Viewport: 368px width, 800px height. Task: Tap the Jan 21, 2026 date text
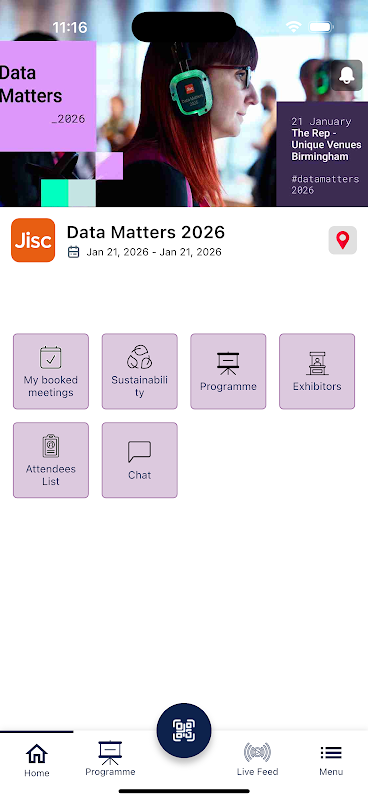click(154, 252)
